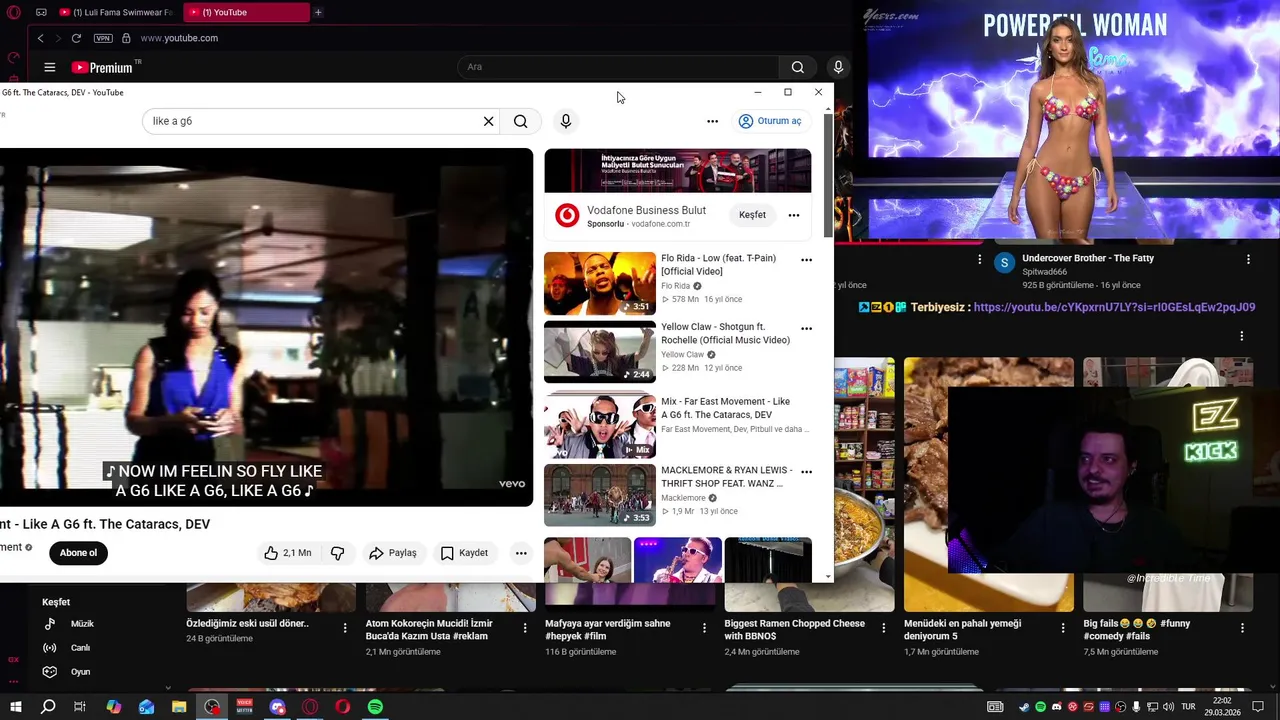
Task: Like the Like A G6 video
Action: pos(287,553)
